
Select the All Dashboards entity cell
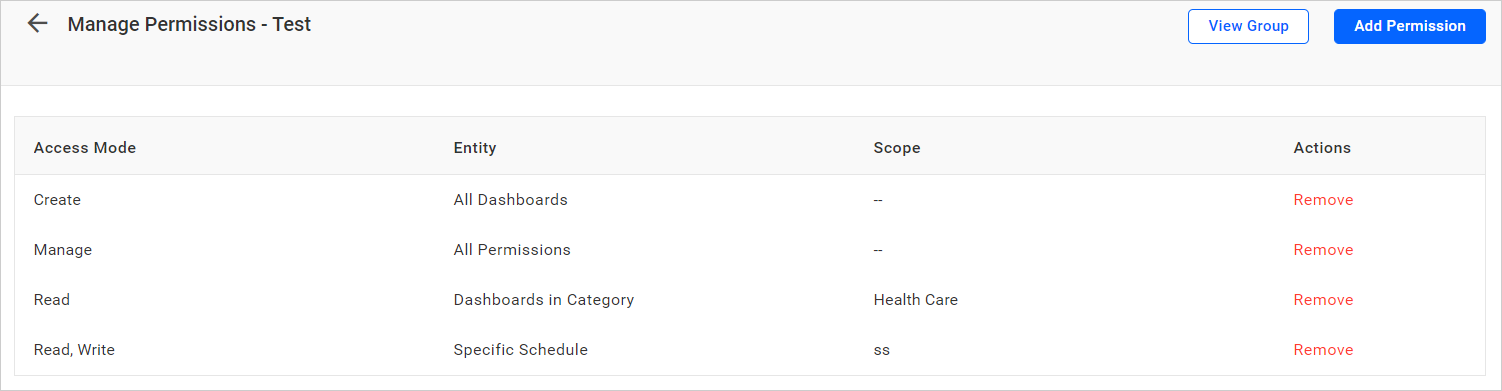(510, 200)
